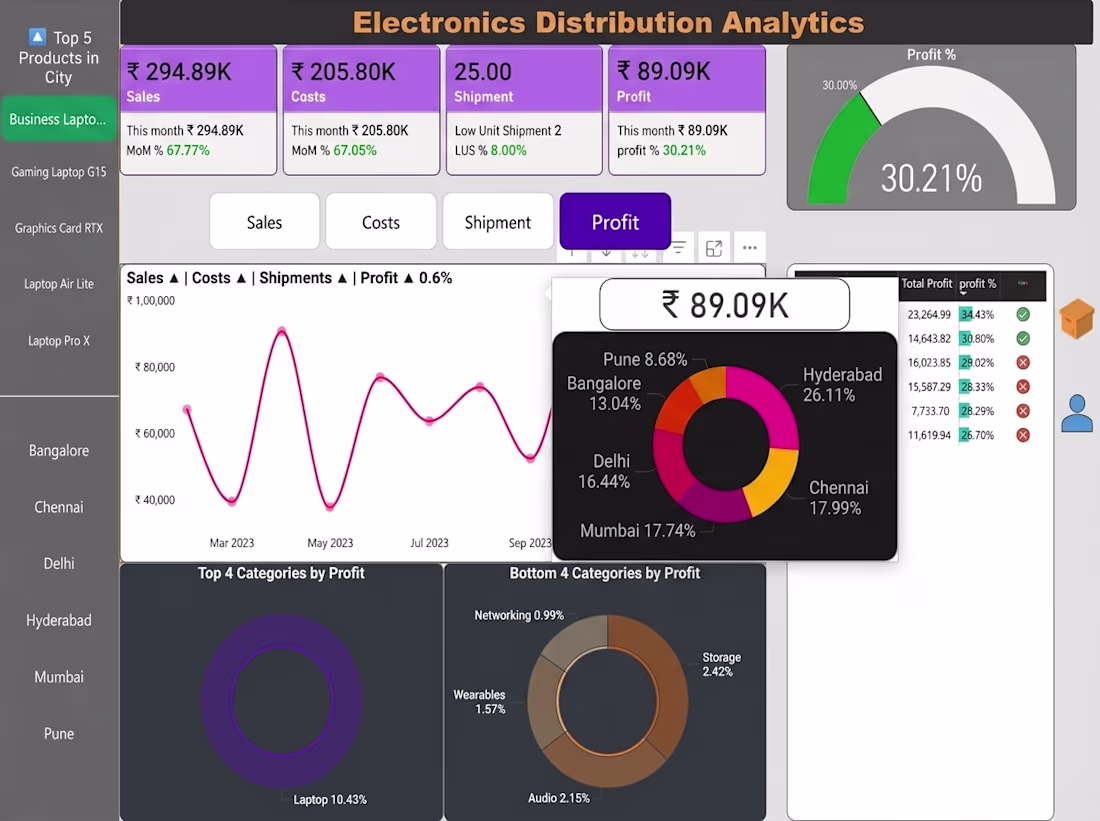Click the Audio 2.15% label
The image size is (1100, 821).
pos(558,798)
